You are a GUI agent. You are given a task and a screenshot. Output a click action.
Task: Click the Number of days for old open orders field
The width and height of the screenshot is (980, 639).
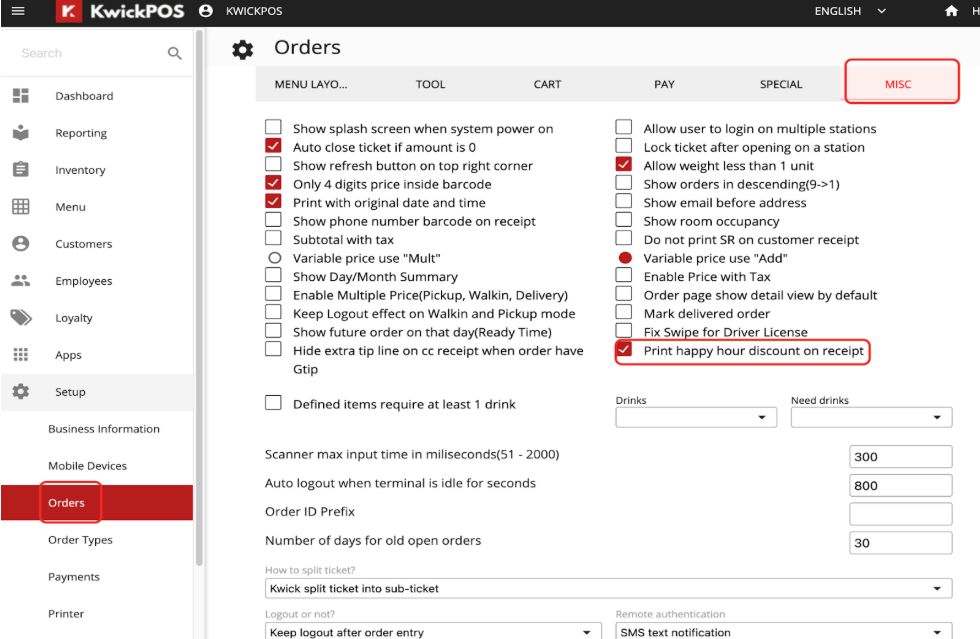(x=901, y=543)
